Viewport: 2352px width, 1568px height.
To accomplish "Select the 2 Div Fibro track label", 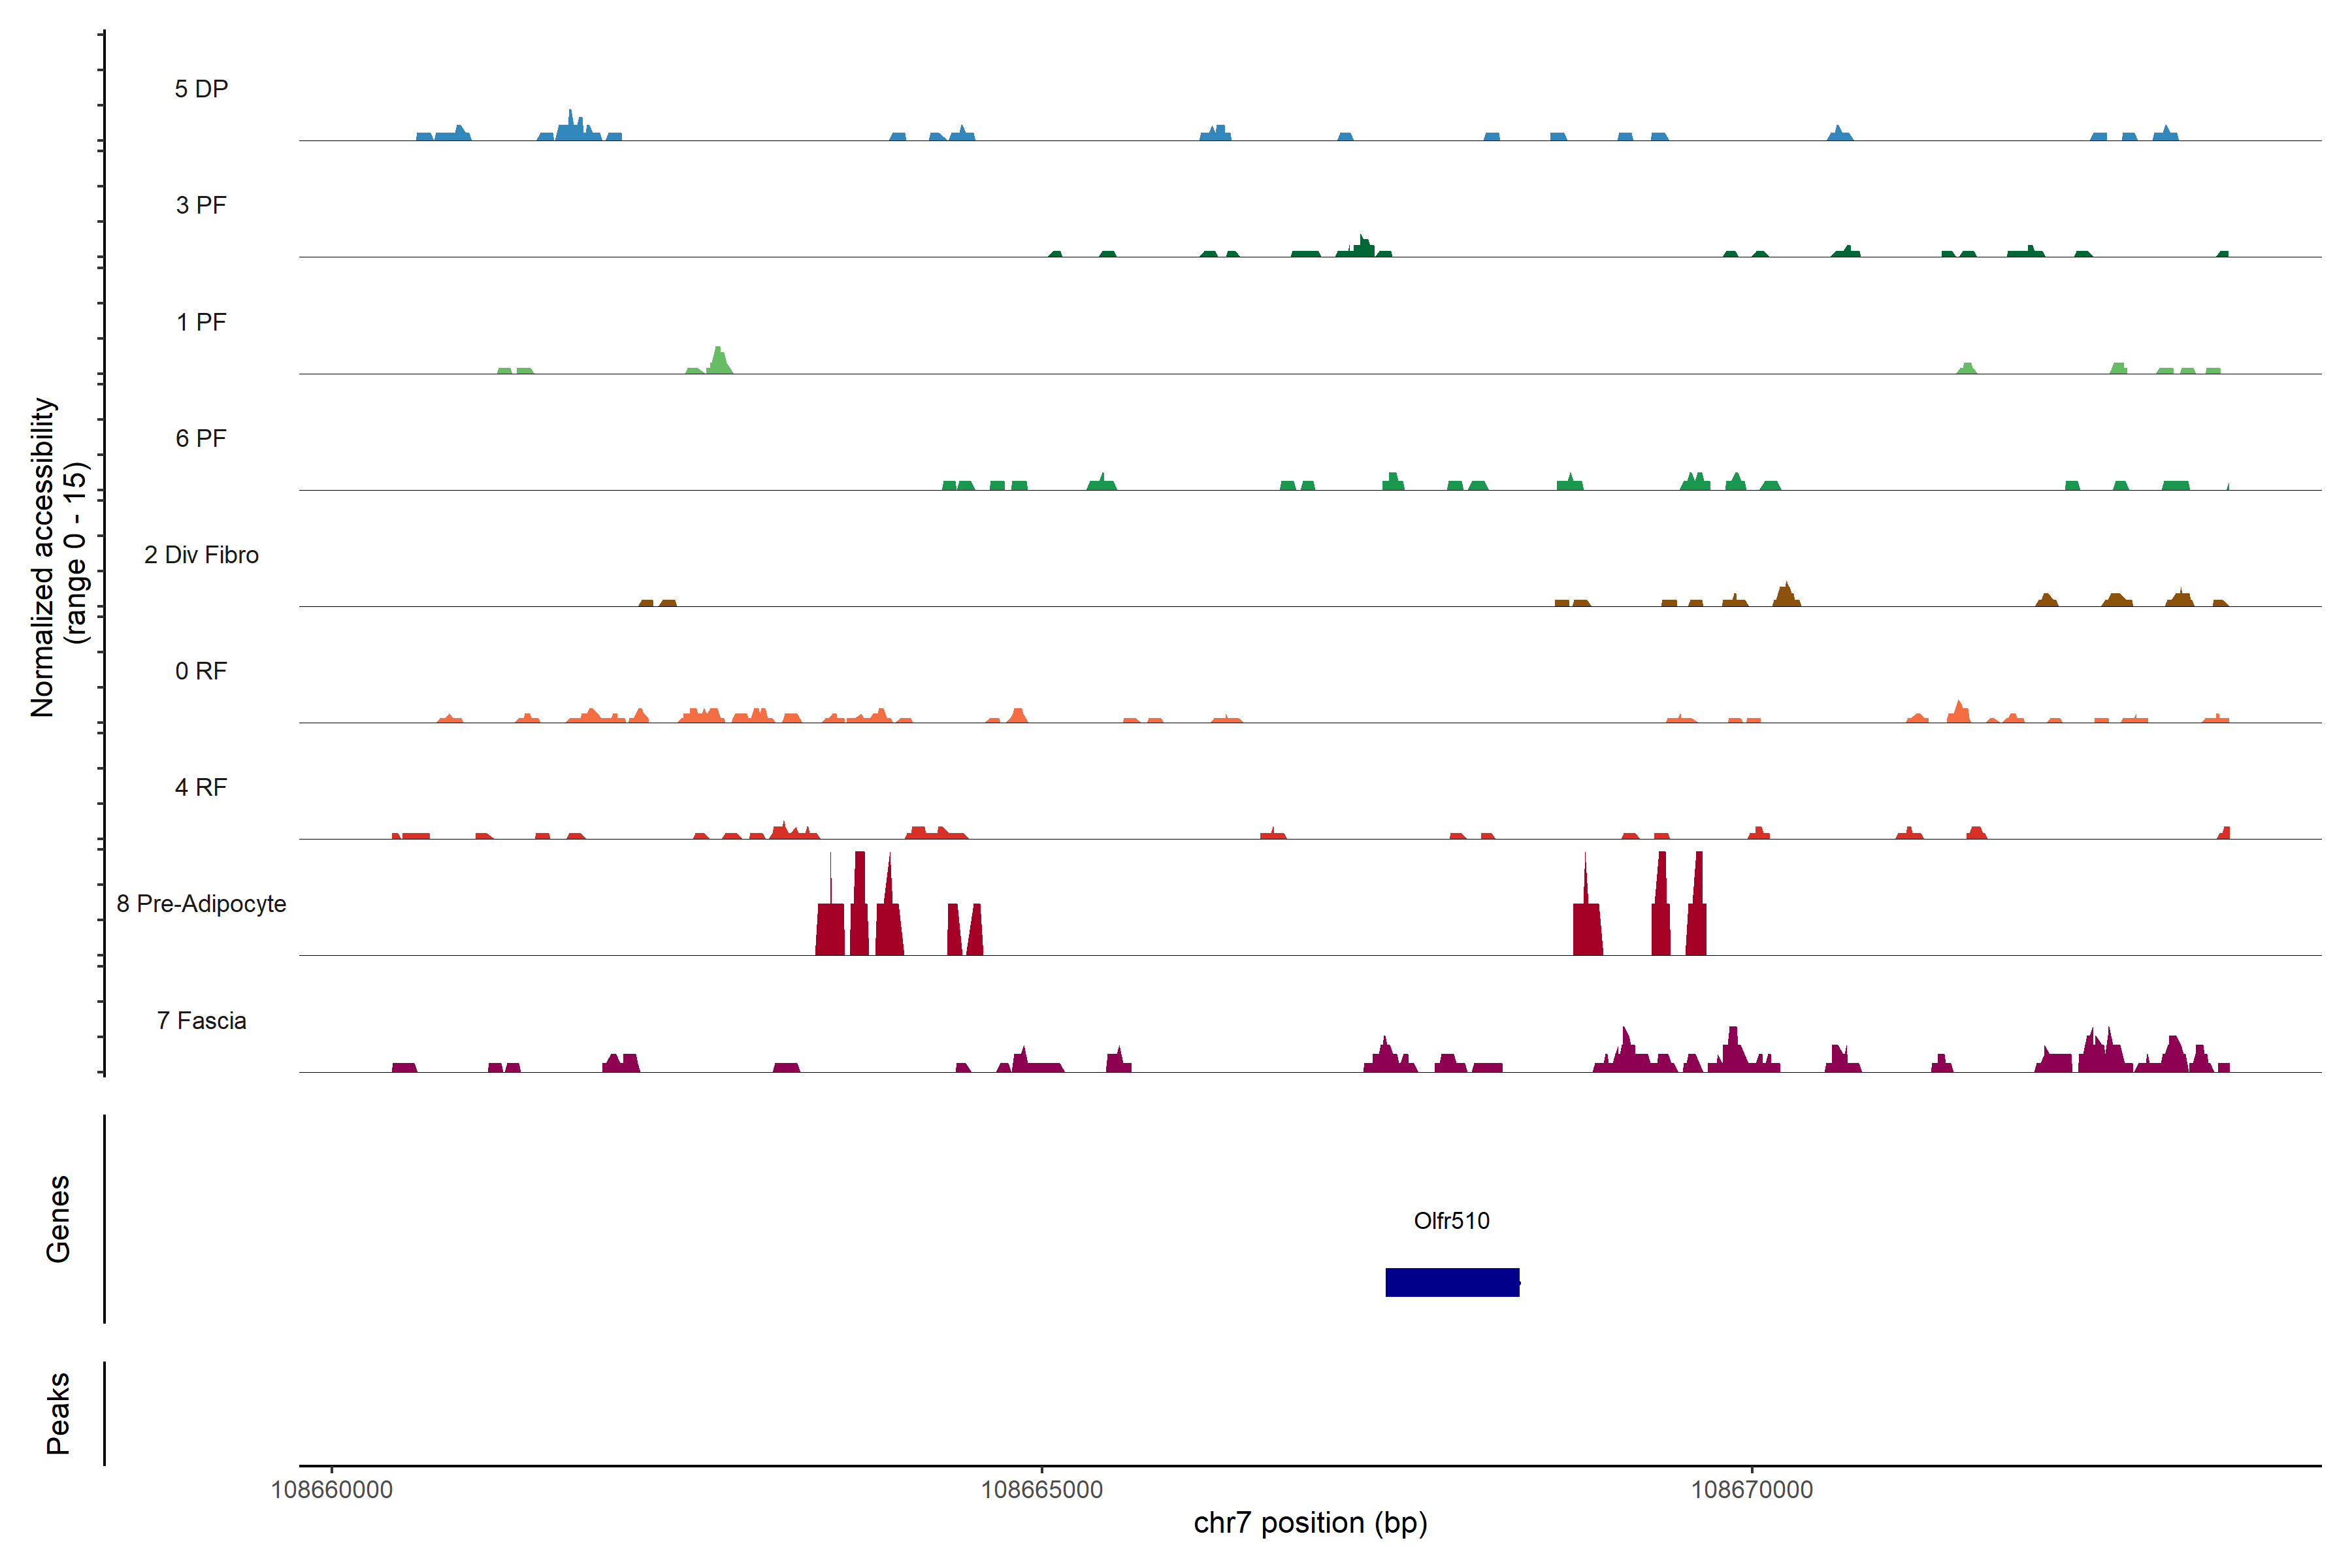I will 201,555.
